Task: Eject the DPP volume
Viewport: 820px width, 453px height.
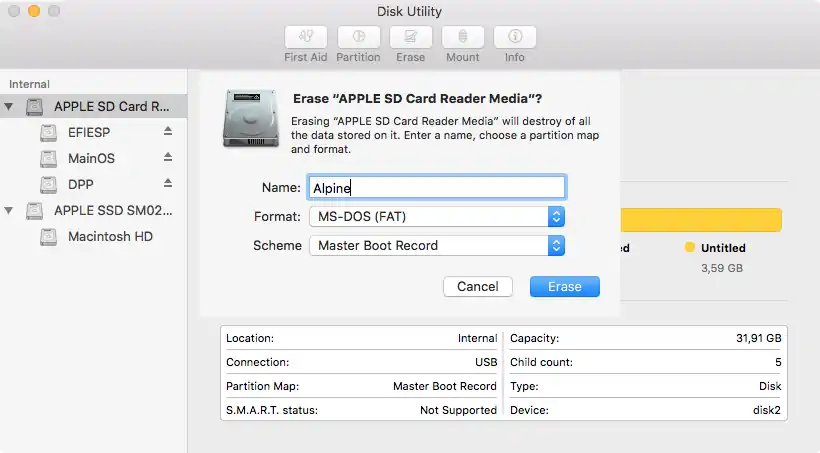Action: point(168,184)
